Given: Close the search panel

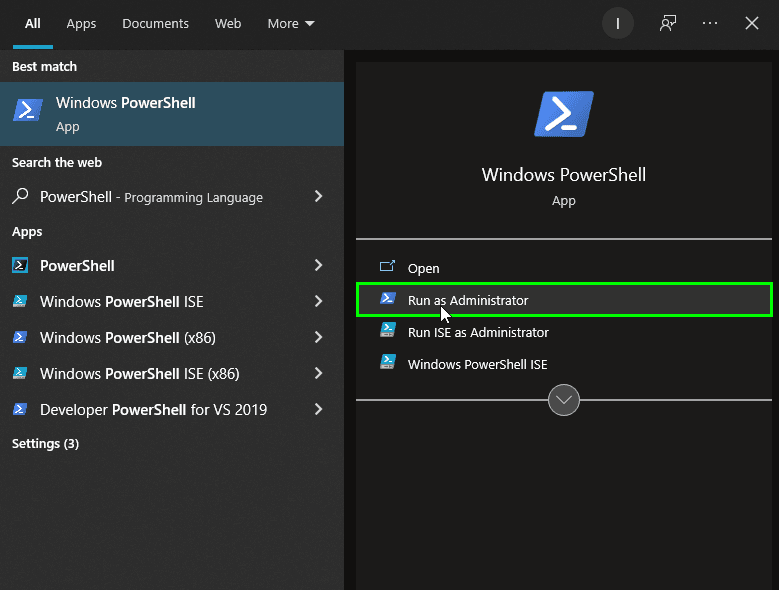Looking at the screenshot, I should click(x=752, y=23).
